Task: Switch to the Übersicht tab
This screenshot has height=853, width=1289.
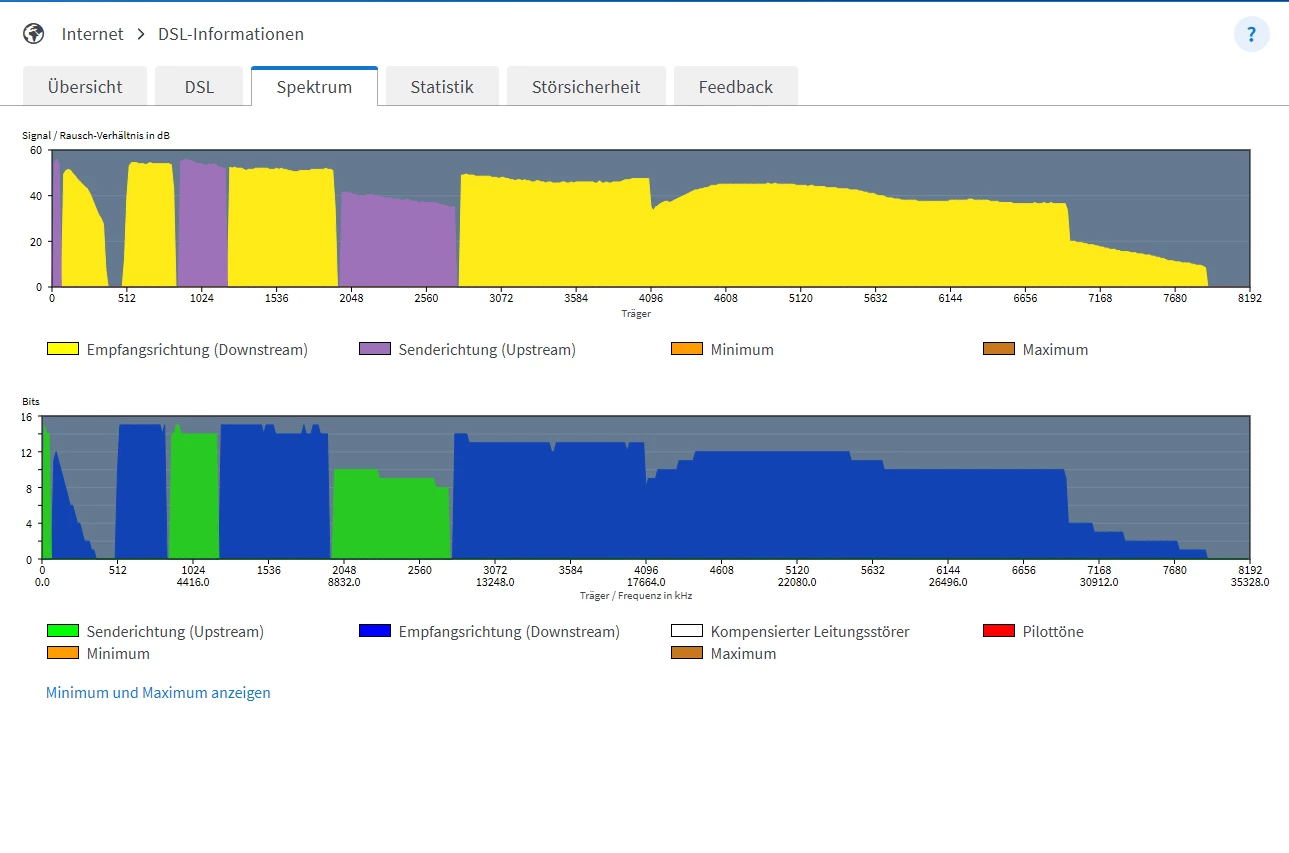Action: (85, 87)
